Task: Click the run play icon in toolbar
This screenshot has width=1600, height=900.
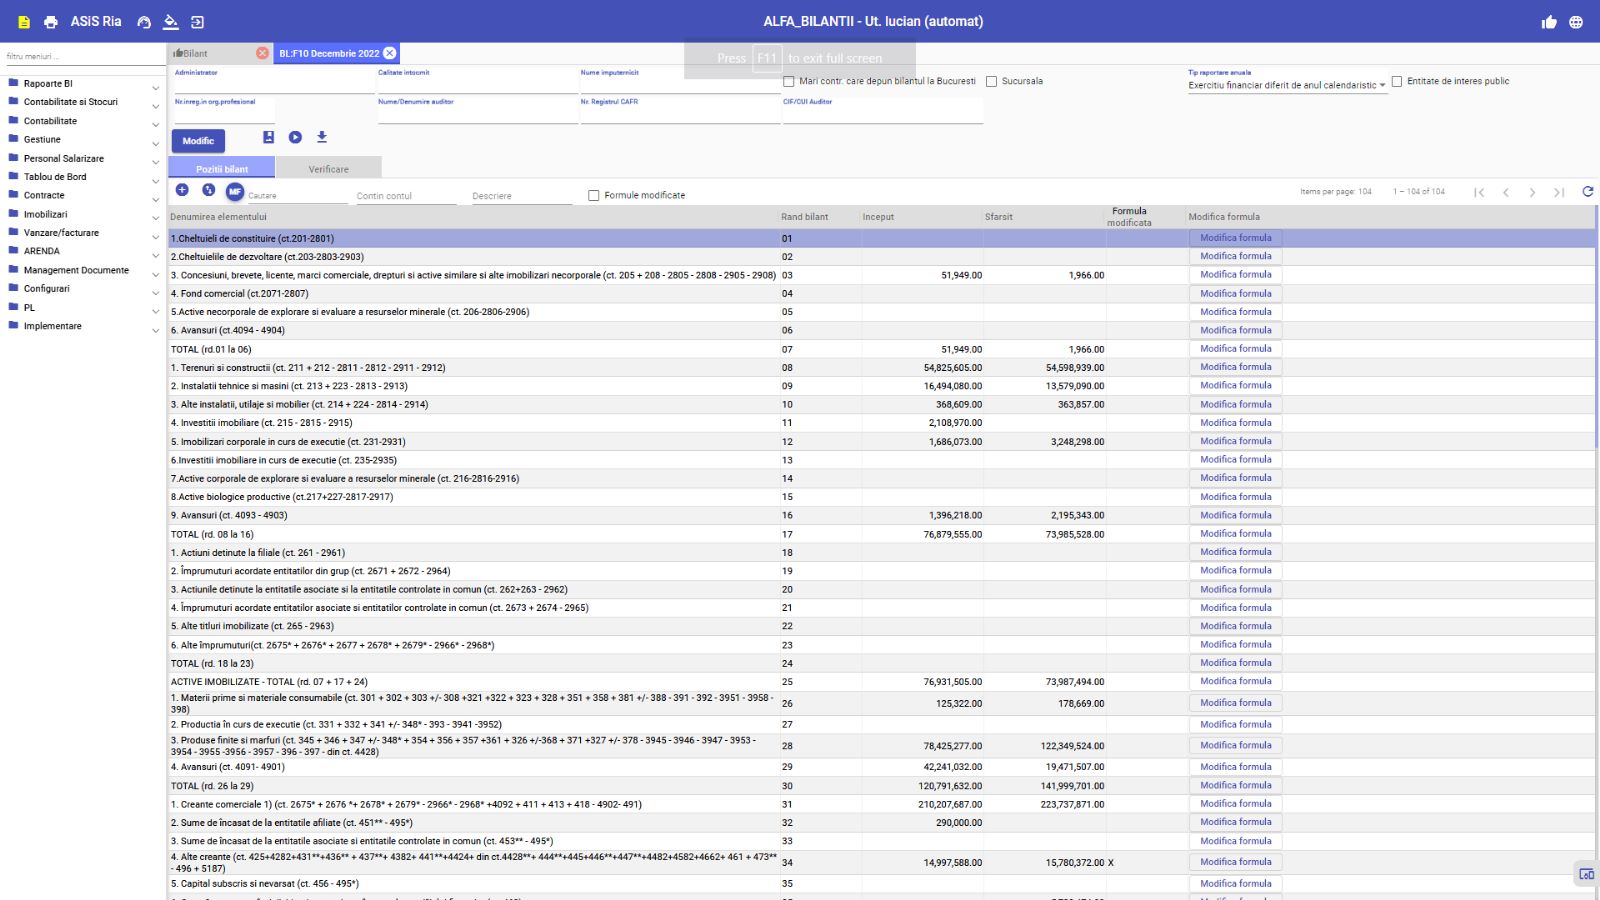Action: (x=295, y=137)
